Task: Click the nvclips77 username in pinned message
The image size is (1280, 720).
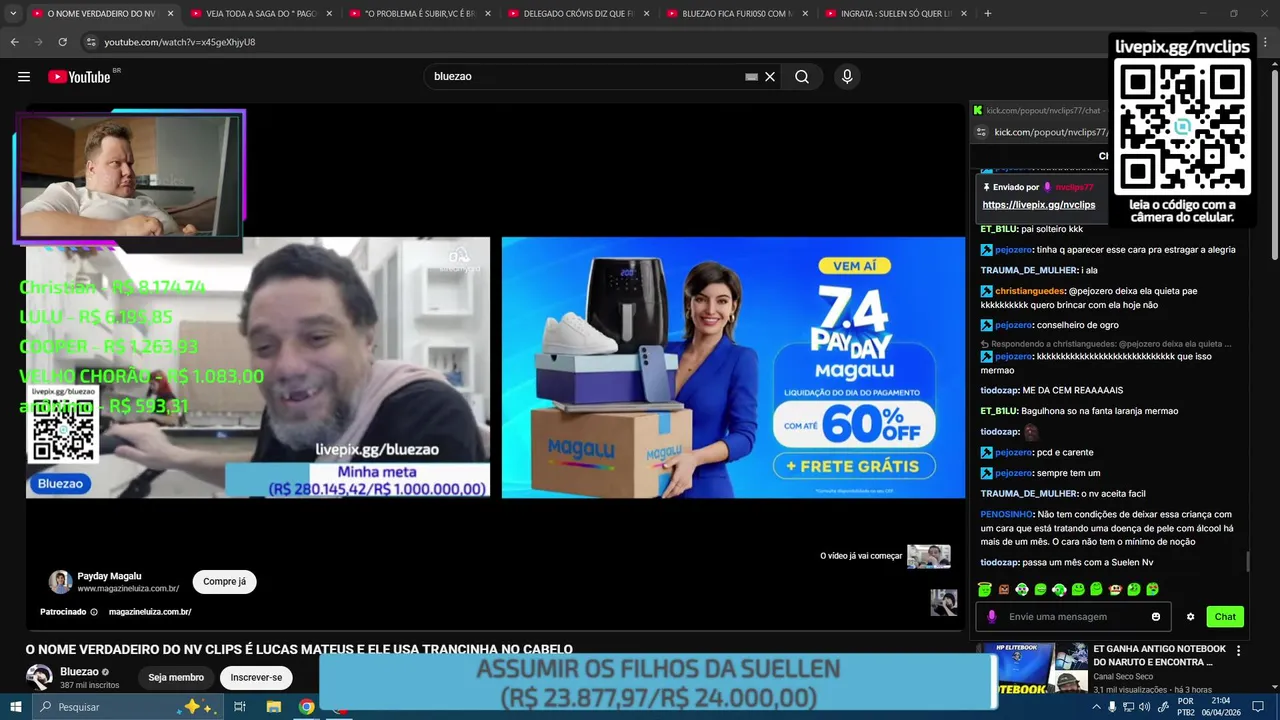Action: click(x=1074, y=187)
